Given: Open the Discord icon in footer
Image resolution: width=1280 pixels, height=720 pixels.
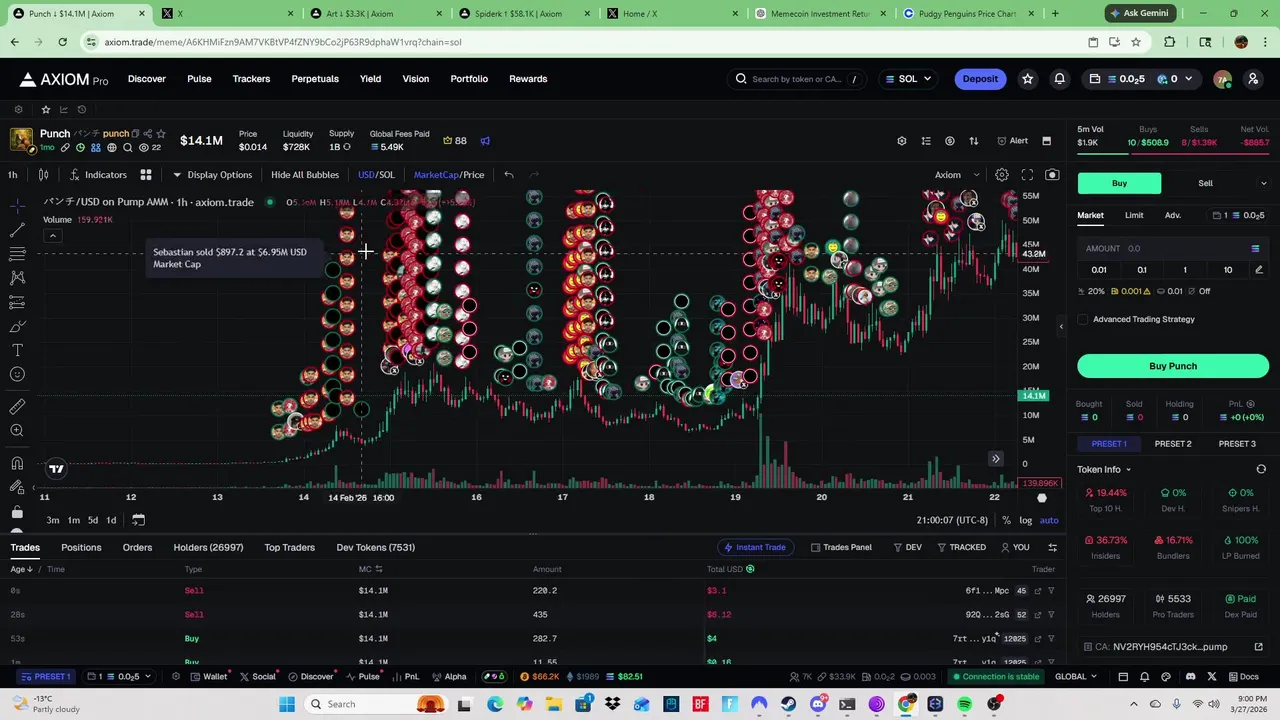Looking at the screenshot, I should pyautogui.click(x=1190, y=677).
